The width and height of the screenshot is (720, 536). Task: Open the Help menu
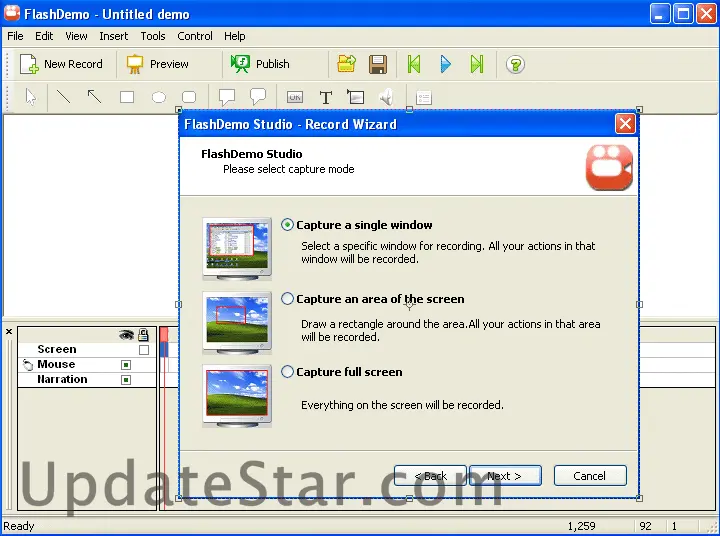234,36
